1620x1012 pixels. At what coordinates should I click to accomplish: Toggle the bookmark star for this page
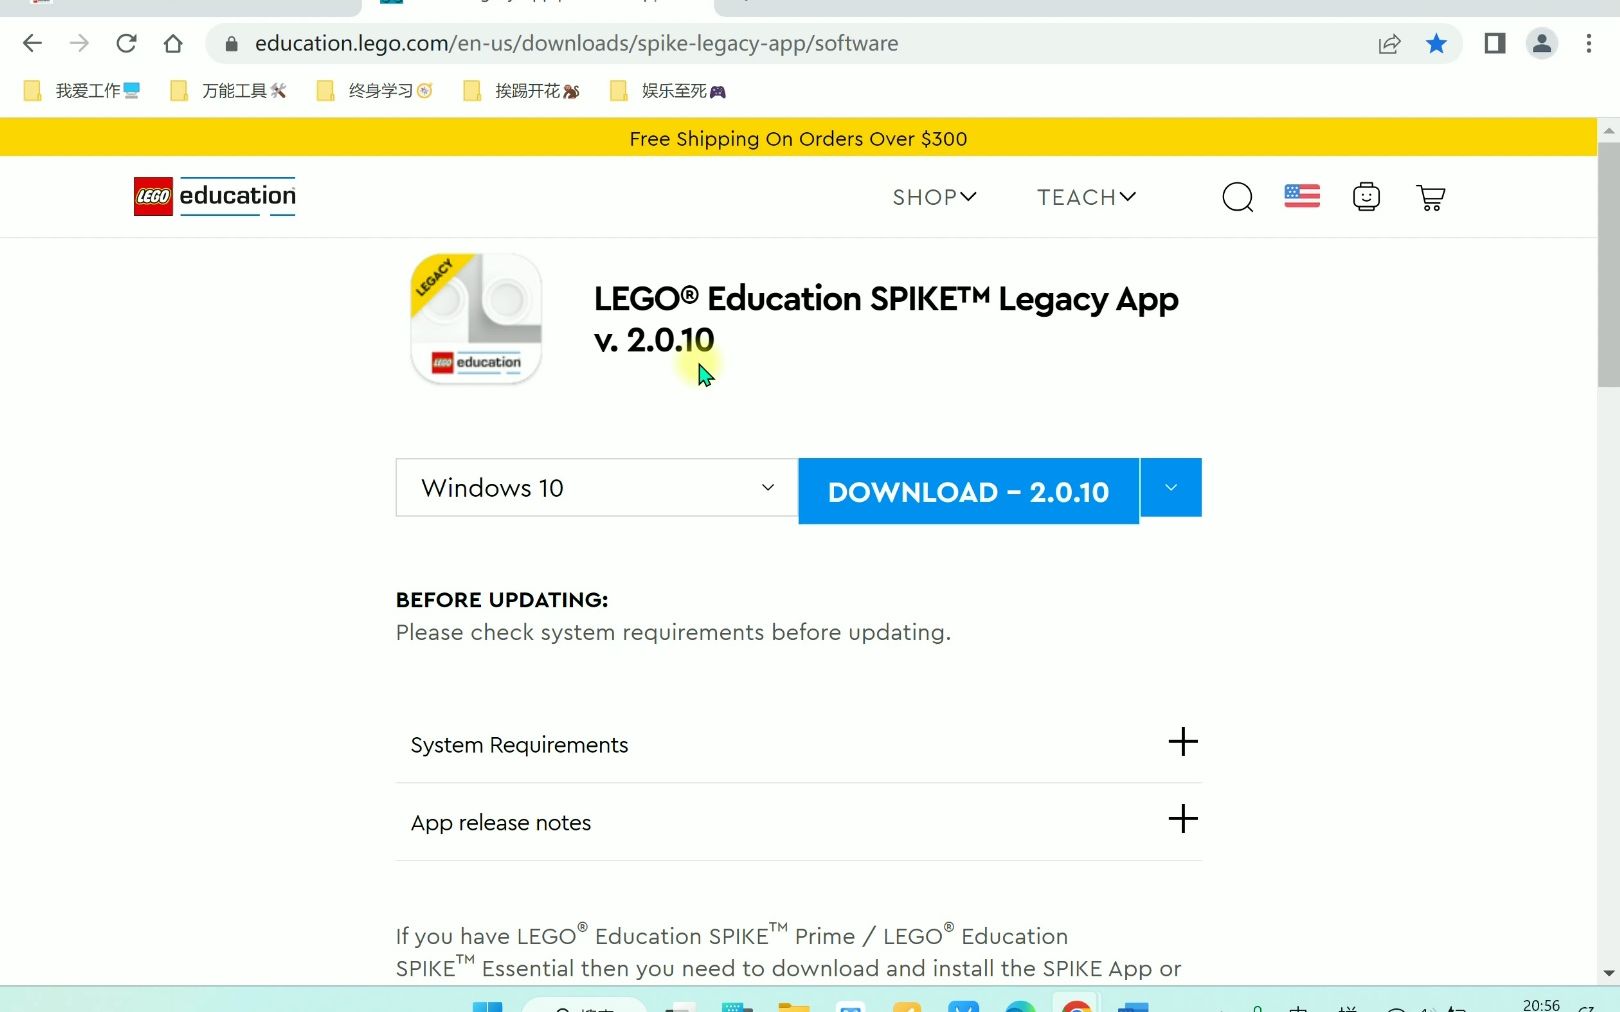click(x=1436, y=44)
